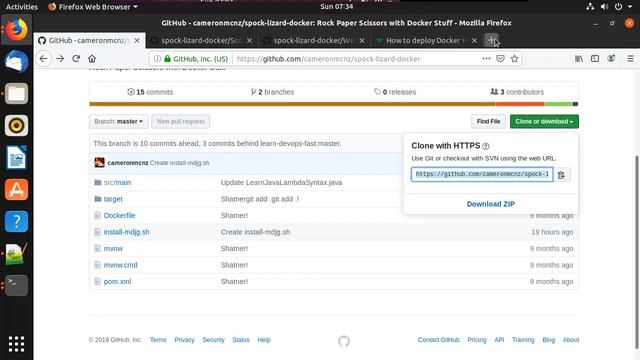Show site information icon in the URL bar
Viewport: 640px width, 360px height.
click(x=157, y=59)
